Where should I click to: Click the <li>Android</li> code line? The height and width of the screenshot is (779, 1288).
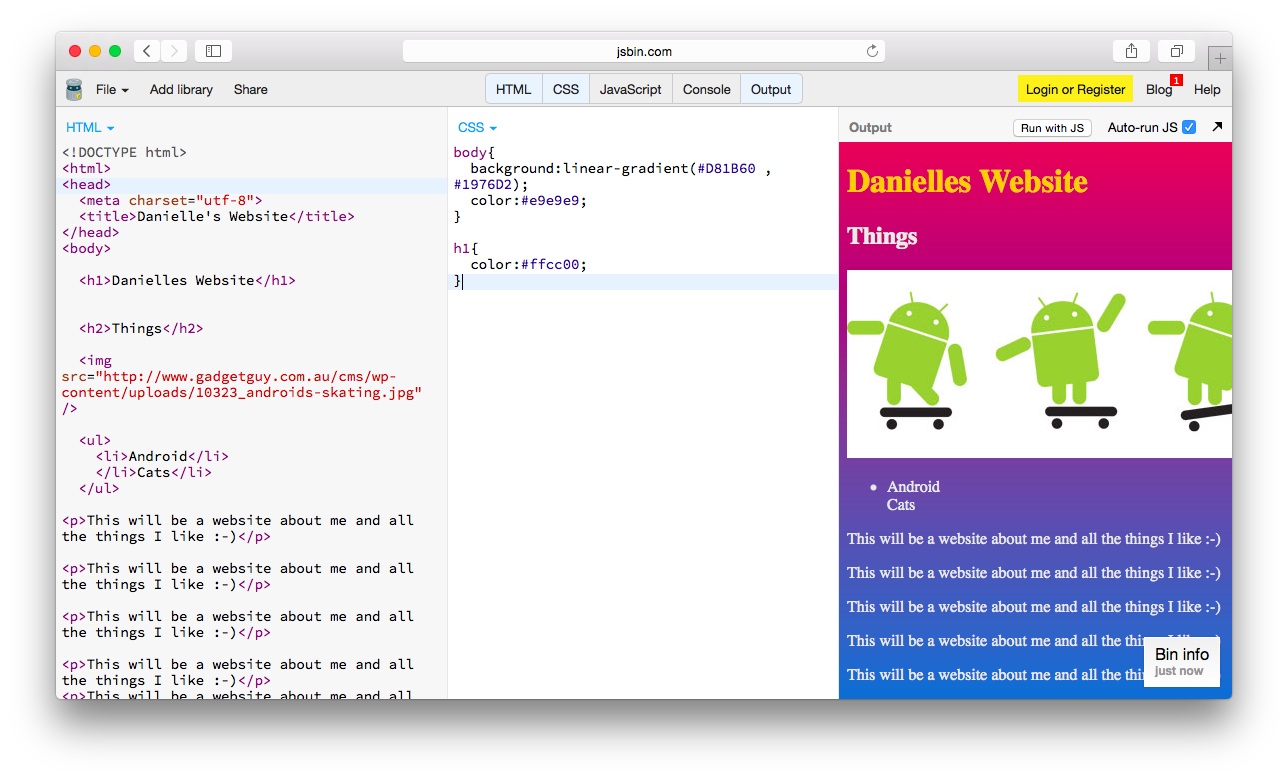(162, 456)
